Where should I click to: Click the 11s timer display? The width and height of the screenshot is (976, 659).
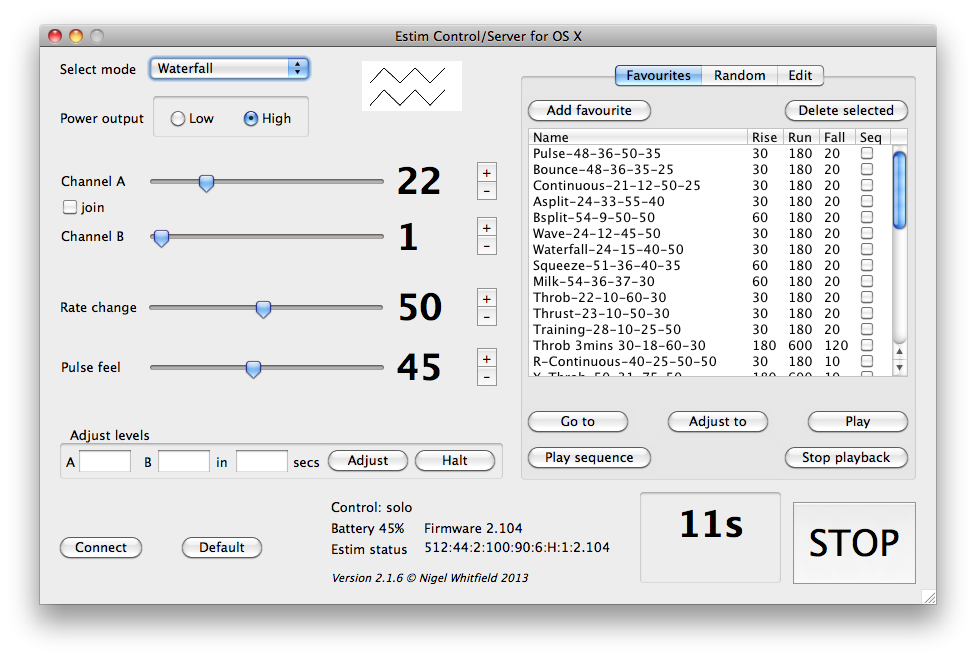pos(710,537)
